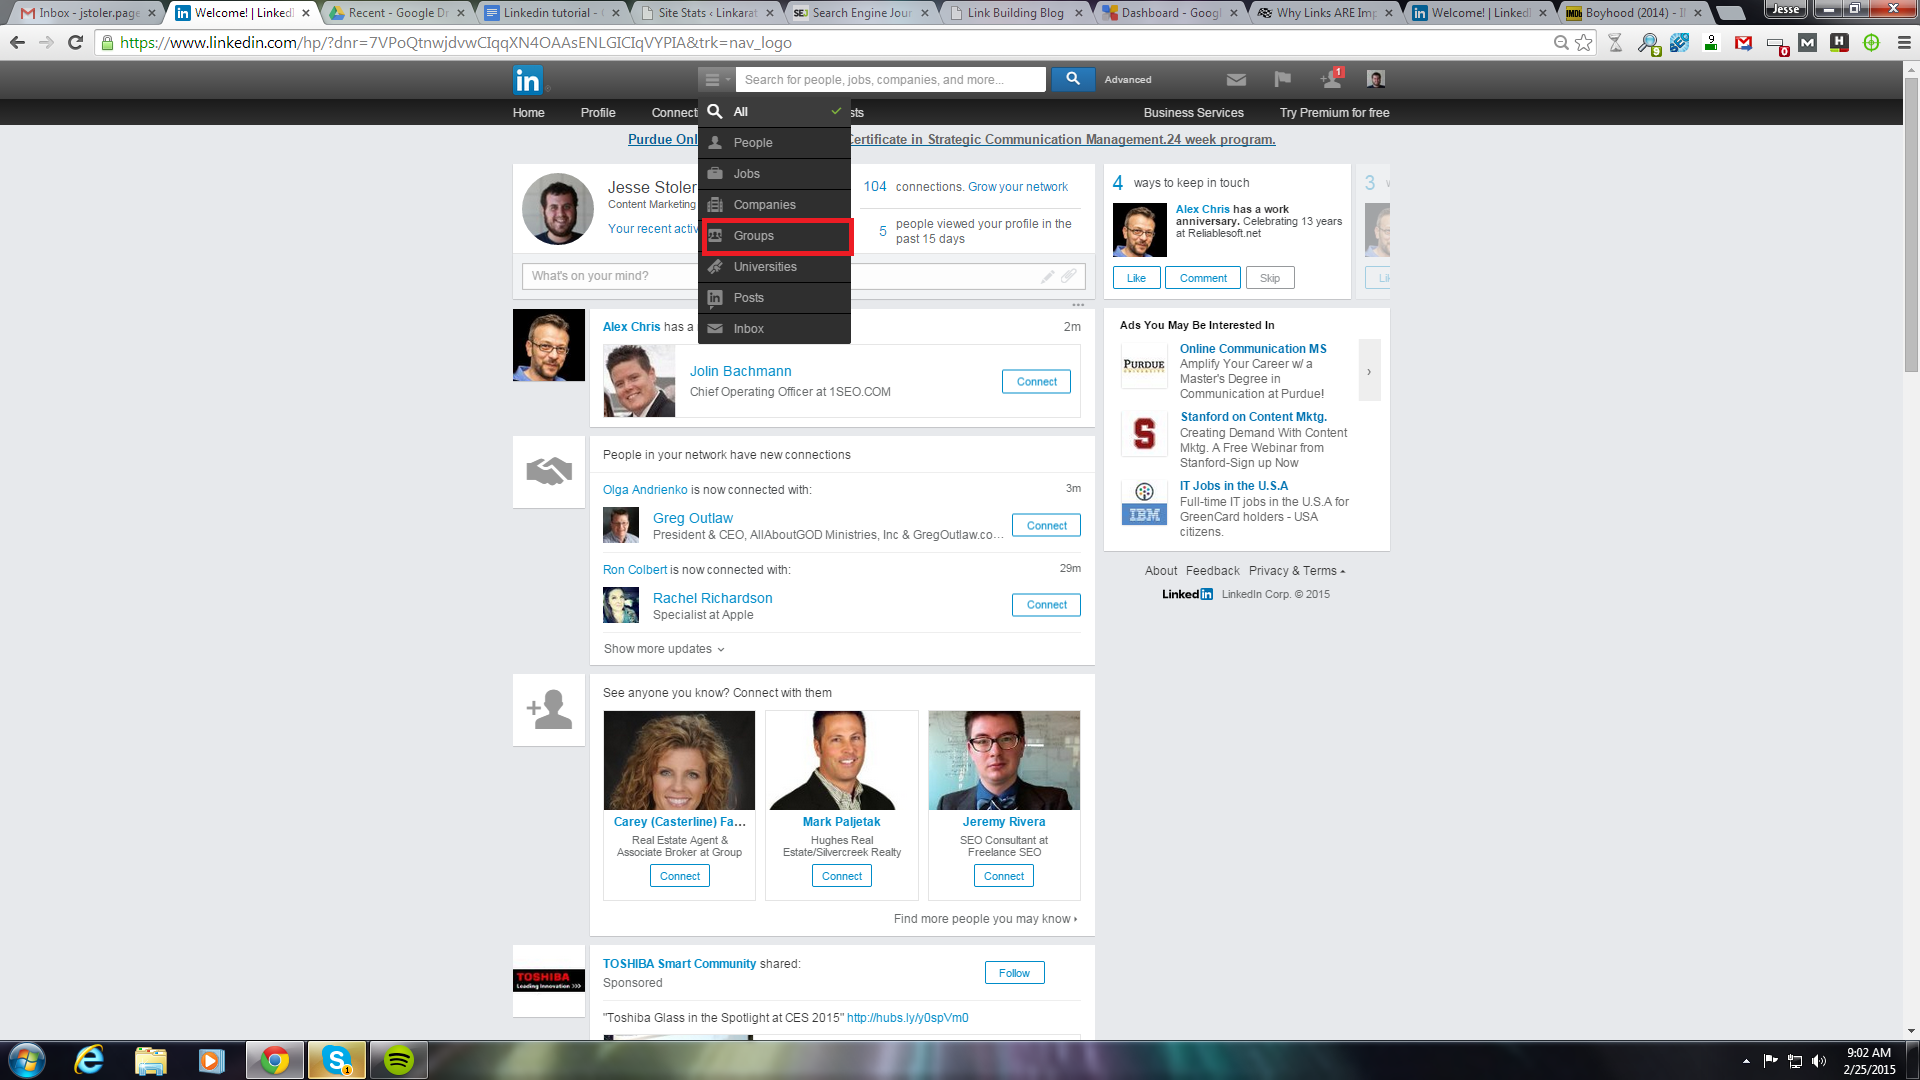Open the messages envelope icon
The width and height of the screenshot is (1920, 1080).
[x=1236, y=80]
